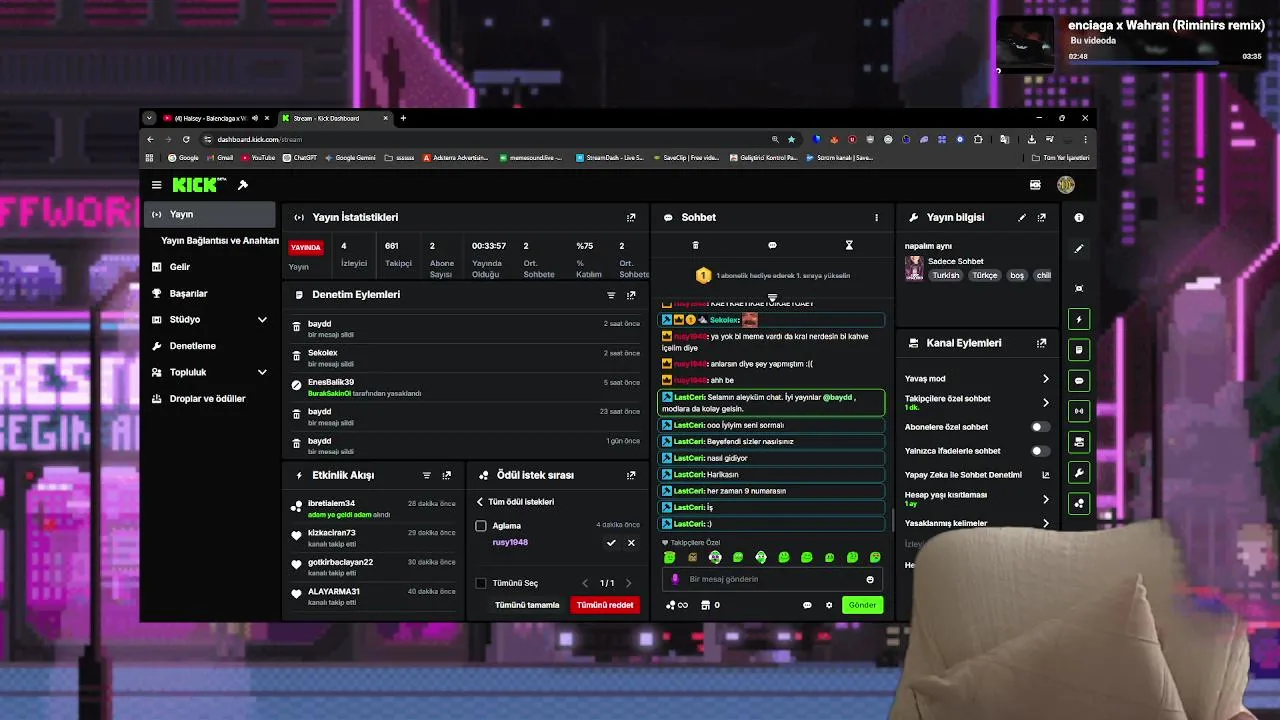Click the stream category thumbnail in Yayın bilgisi
Viewport: 1280px width, 720px height.
[x=914, y=268]
